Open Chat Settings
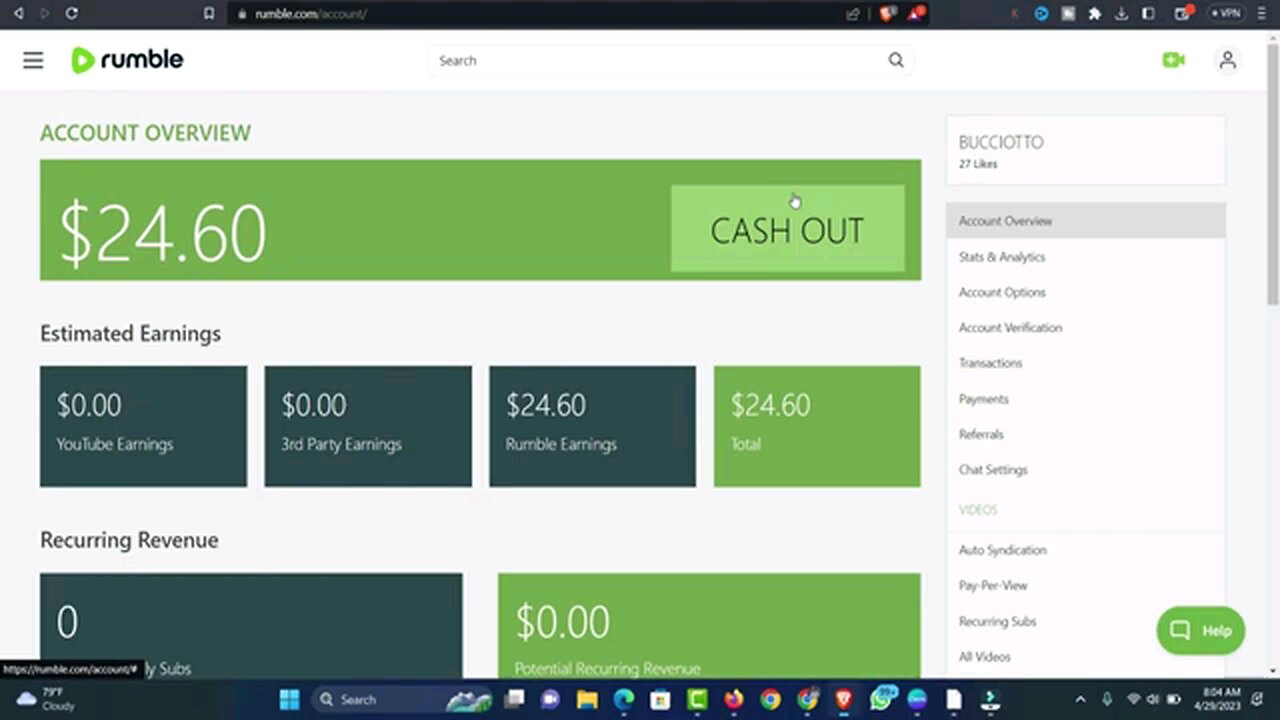This screenshot has width=1280, height=720. tap(992, 470)
